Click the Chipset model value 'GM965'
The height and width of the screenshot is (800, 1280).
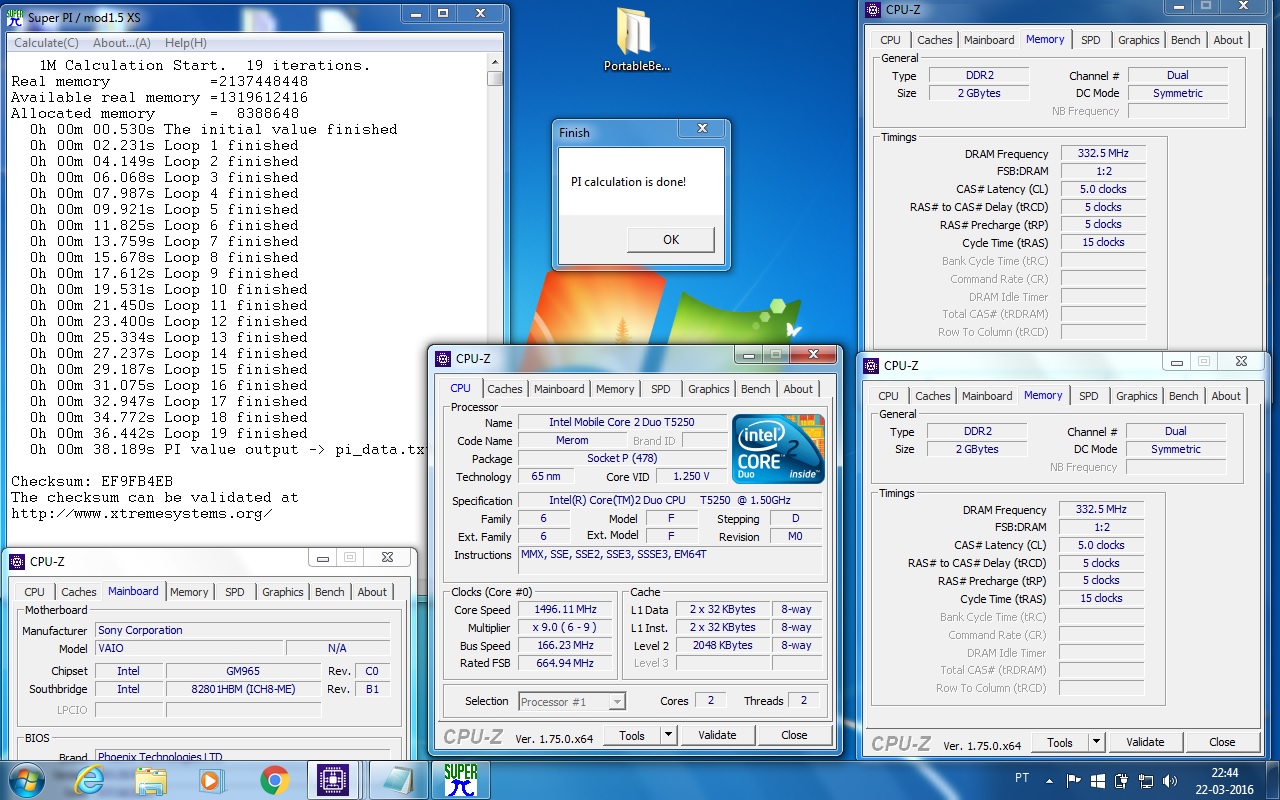click(243, 671)
